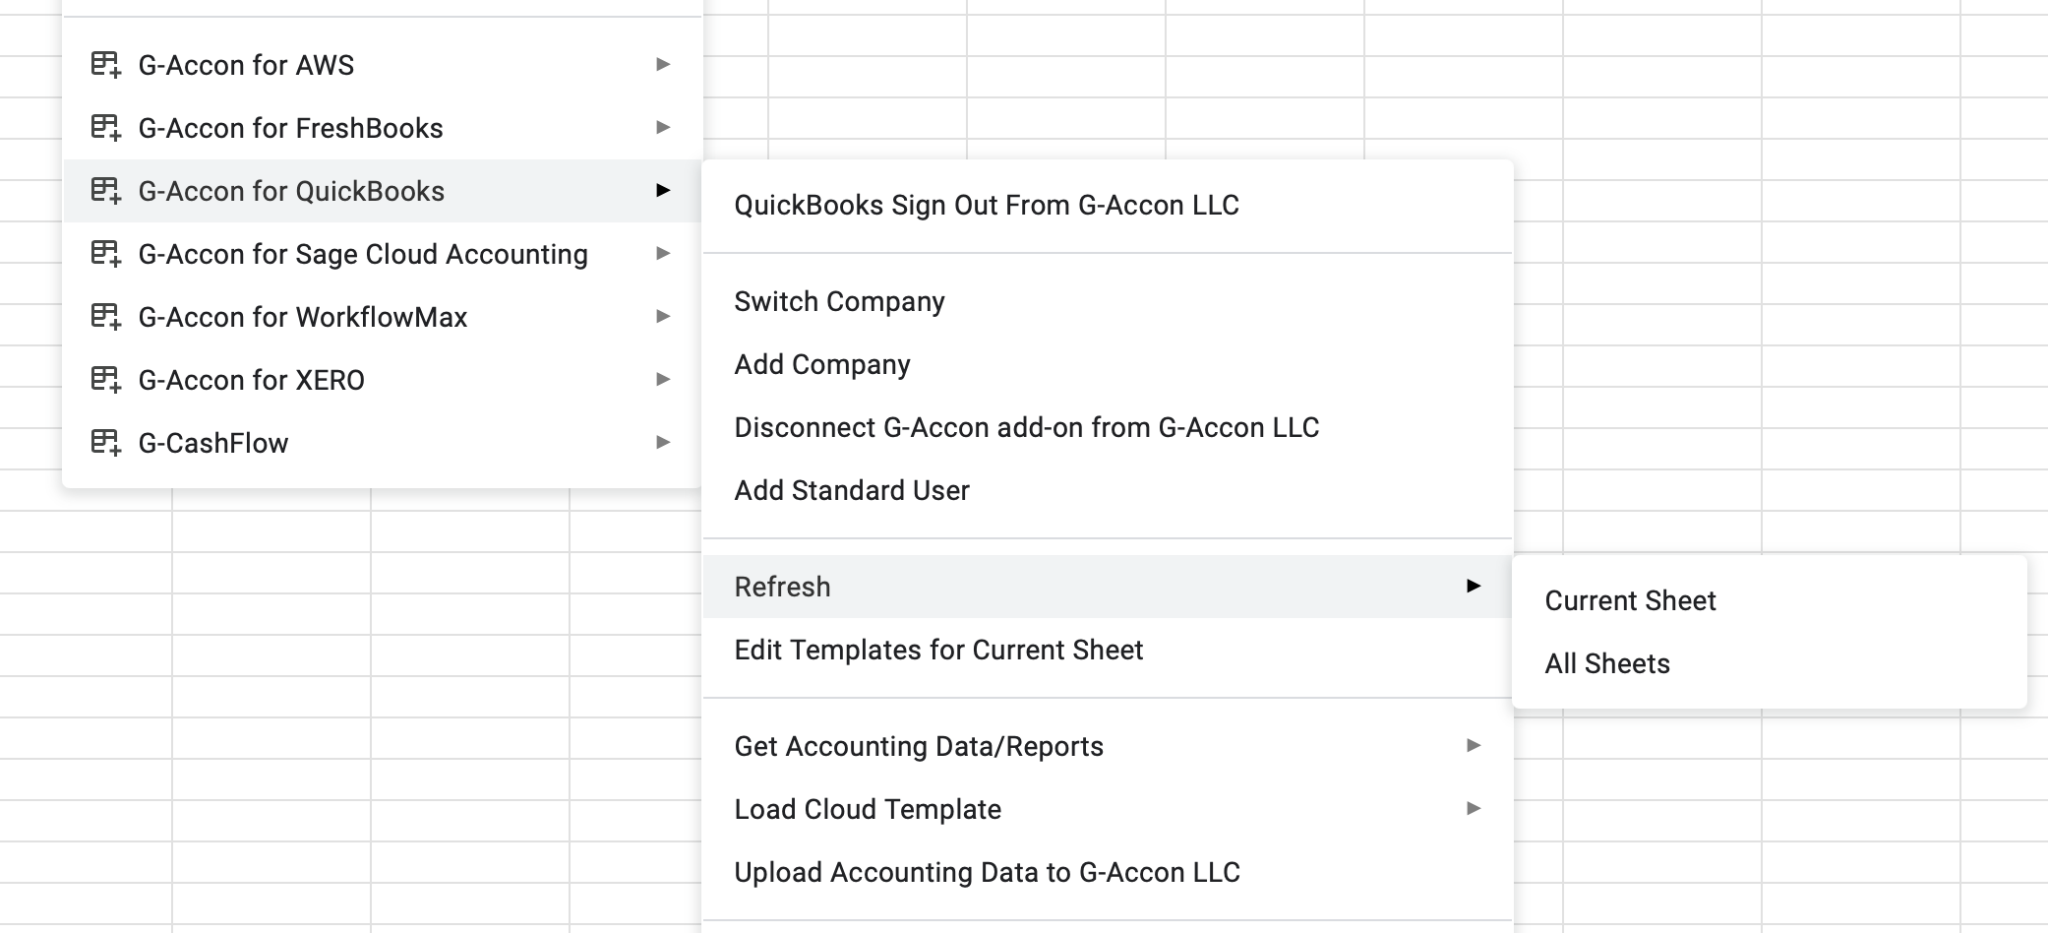Expand the G-Accon for AWS submenu arrow
This screenshot has height=933, width=2048.
click(662, 65)
